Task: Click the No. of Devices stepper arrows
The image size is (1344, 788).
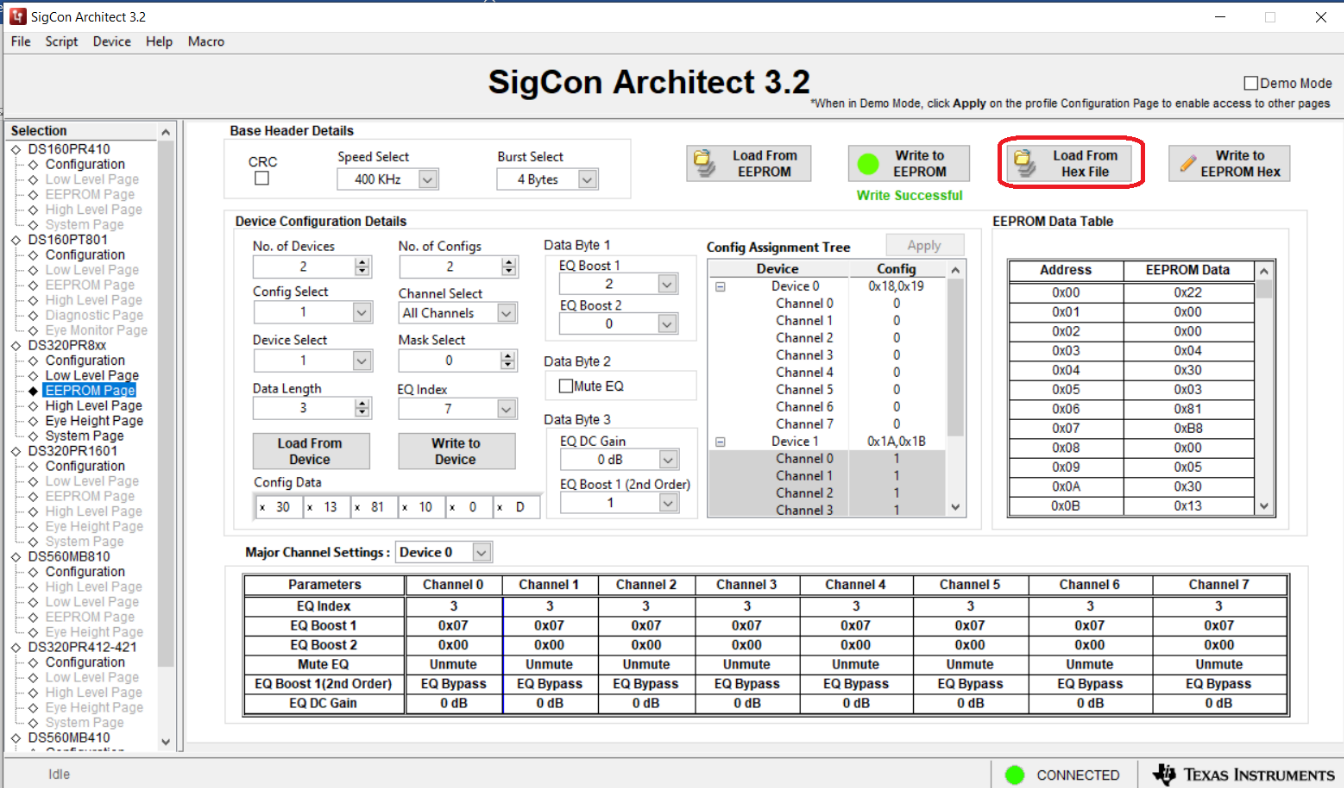Action: (x=362, y=267)
